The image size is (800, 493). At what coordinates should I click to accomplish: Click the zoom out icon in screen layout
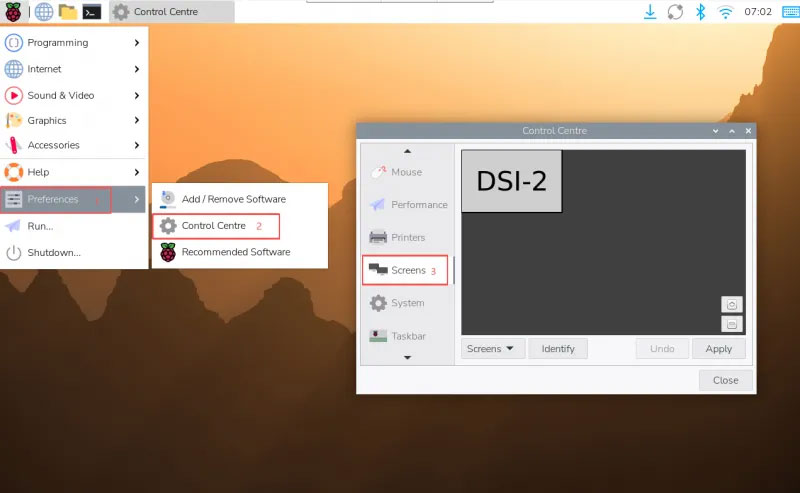(x=732, y=324)
